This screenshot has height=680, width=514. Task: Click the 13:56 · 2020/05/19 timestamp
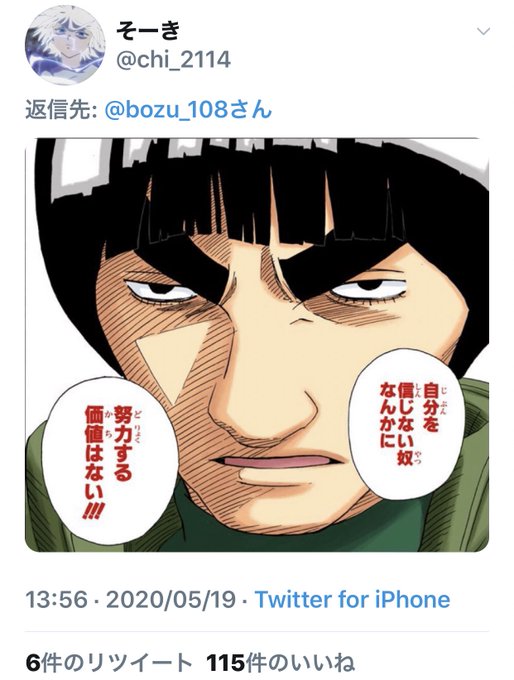(x=131, y=599)
